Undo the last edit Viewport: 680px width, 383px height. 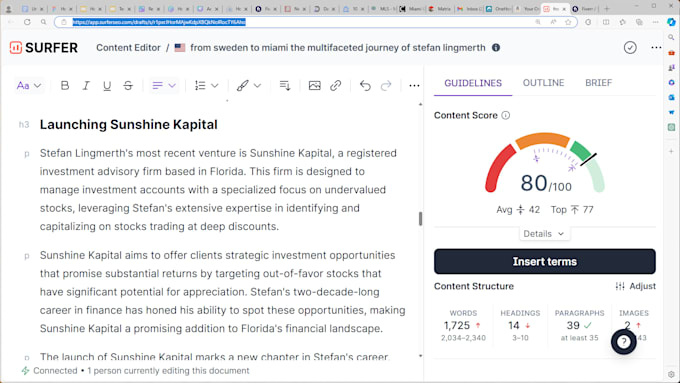coord(365,86)
